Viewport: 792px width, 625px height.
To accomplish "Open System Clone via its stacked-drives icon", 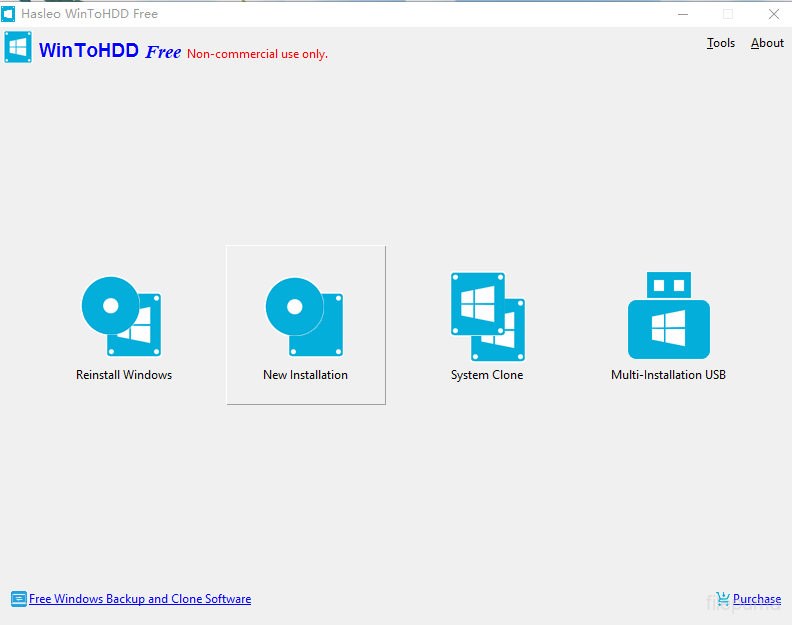I will click(x=487, y=316).
